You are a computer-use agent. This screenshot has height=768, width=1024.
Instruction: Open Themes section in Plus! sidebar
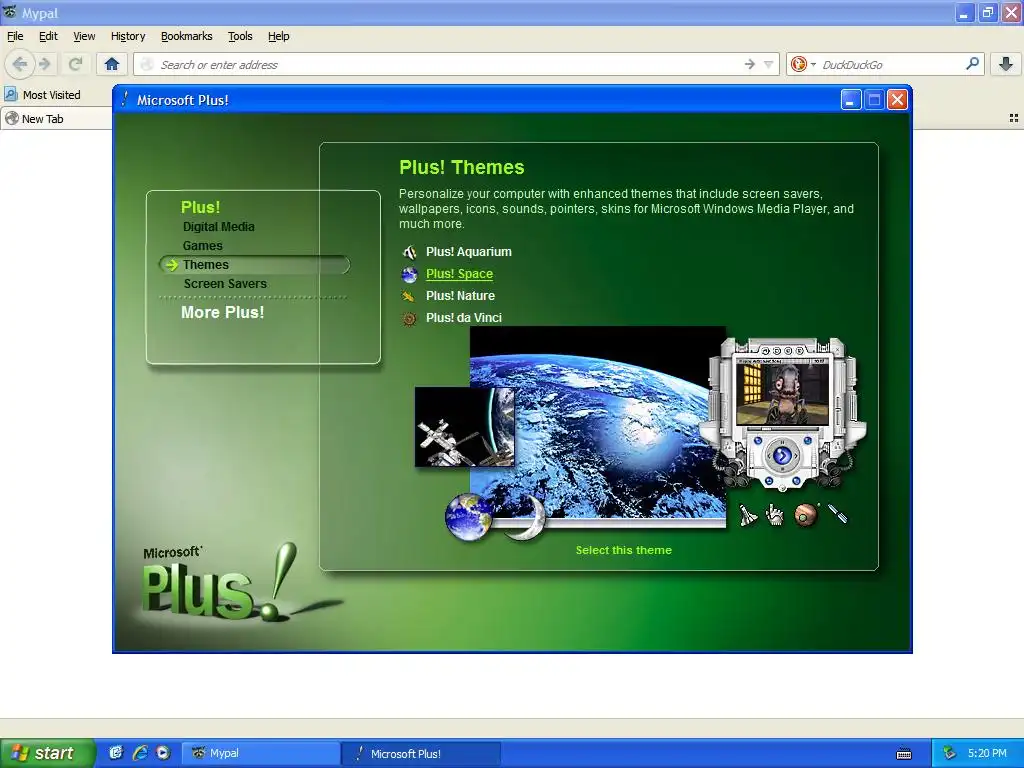pos(254,264)
